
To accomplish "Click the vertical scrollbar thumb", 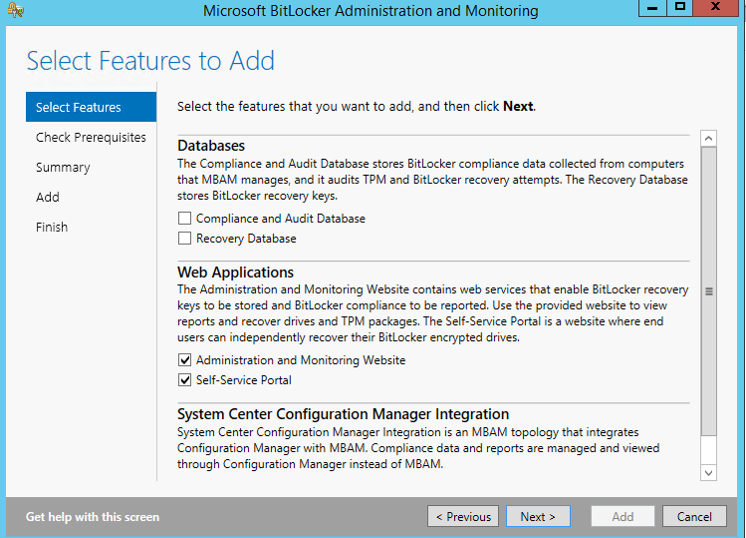I will [x=709, y=291].
